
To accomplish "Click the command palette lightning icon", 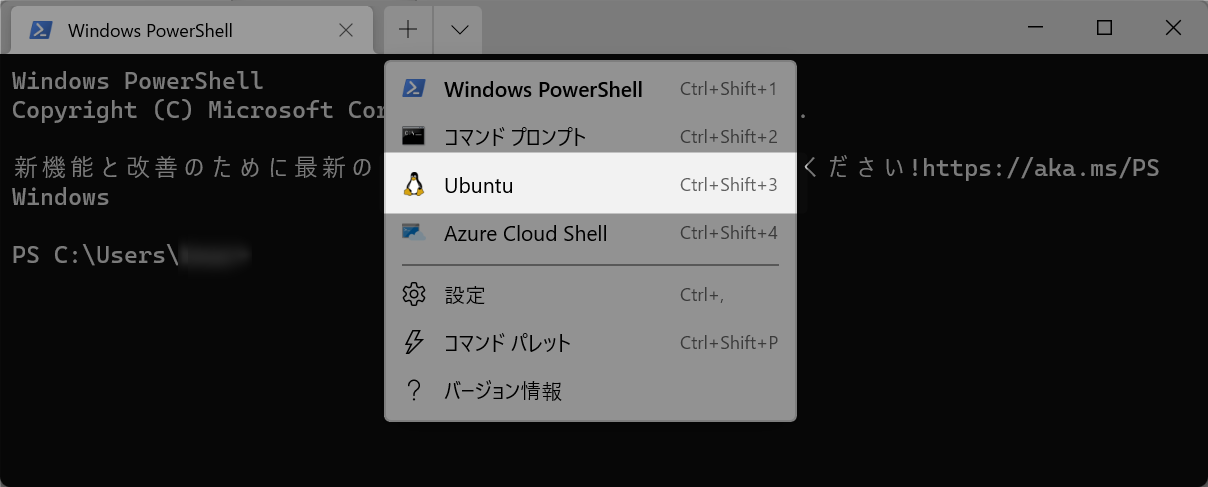I will tap(414, 343).
